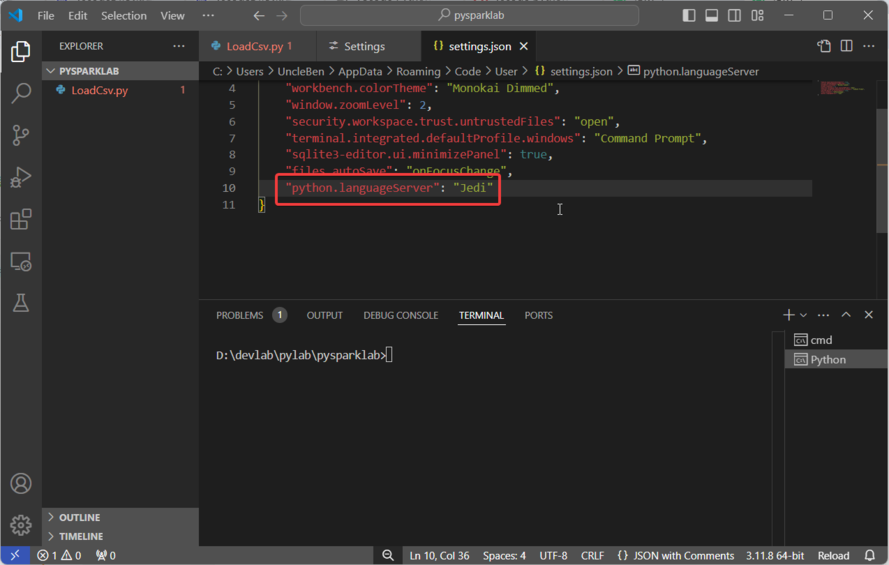Expand the TIMELINE section

[81, 536]
